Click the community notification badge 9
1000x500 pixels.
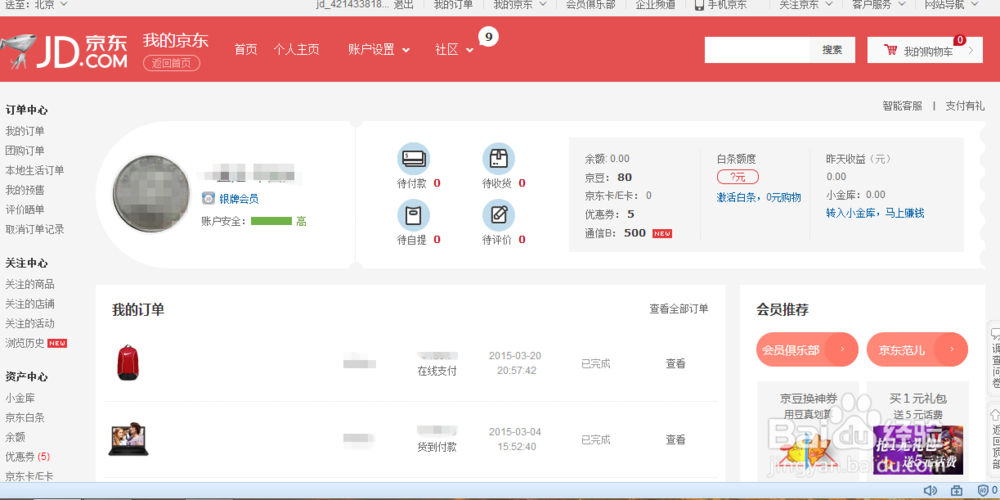tap(488, 37)
